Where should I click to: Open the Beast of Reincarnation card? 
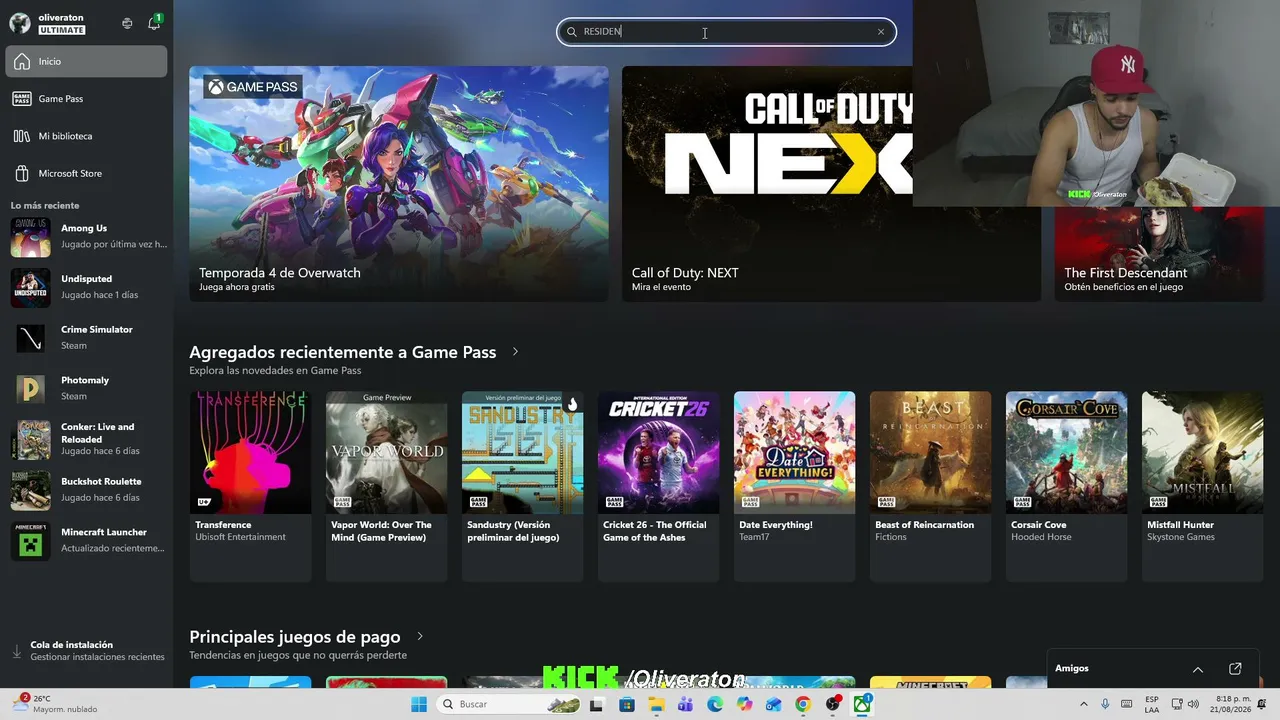coord(931,486)
